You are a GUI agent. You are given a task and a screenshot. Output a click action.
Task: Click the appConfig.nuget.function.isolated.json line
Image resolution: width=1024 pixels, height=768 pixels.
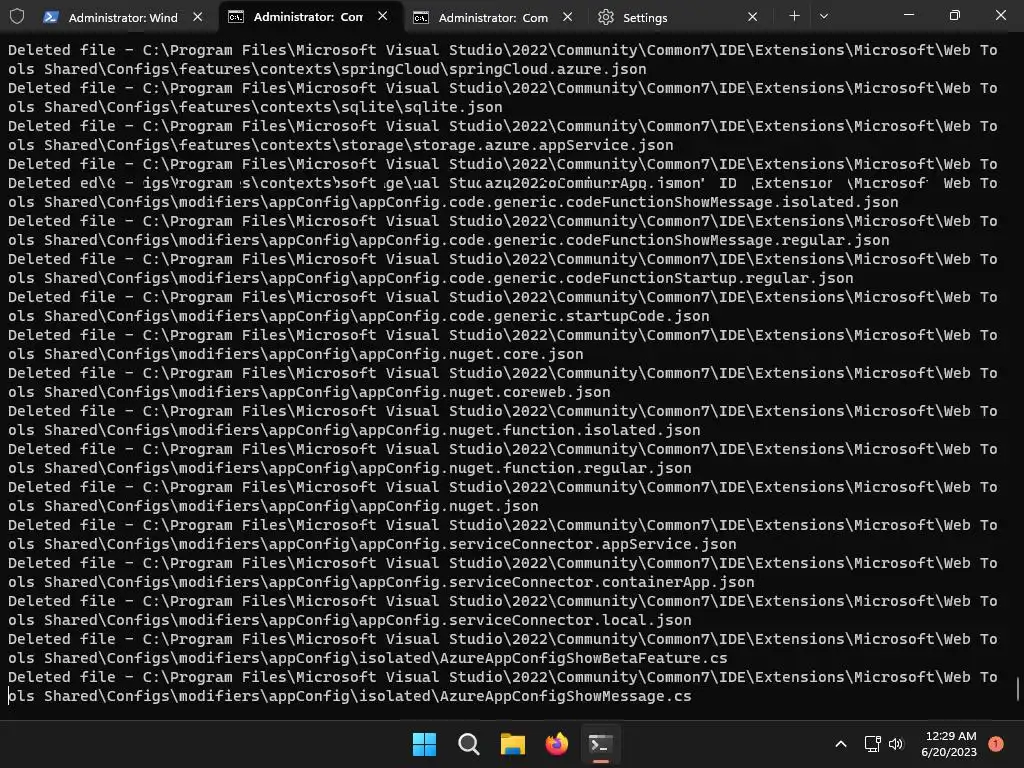click(x=354, y=430)
